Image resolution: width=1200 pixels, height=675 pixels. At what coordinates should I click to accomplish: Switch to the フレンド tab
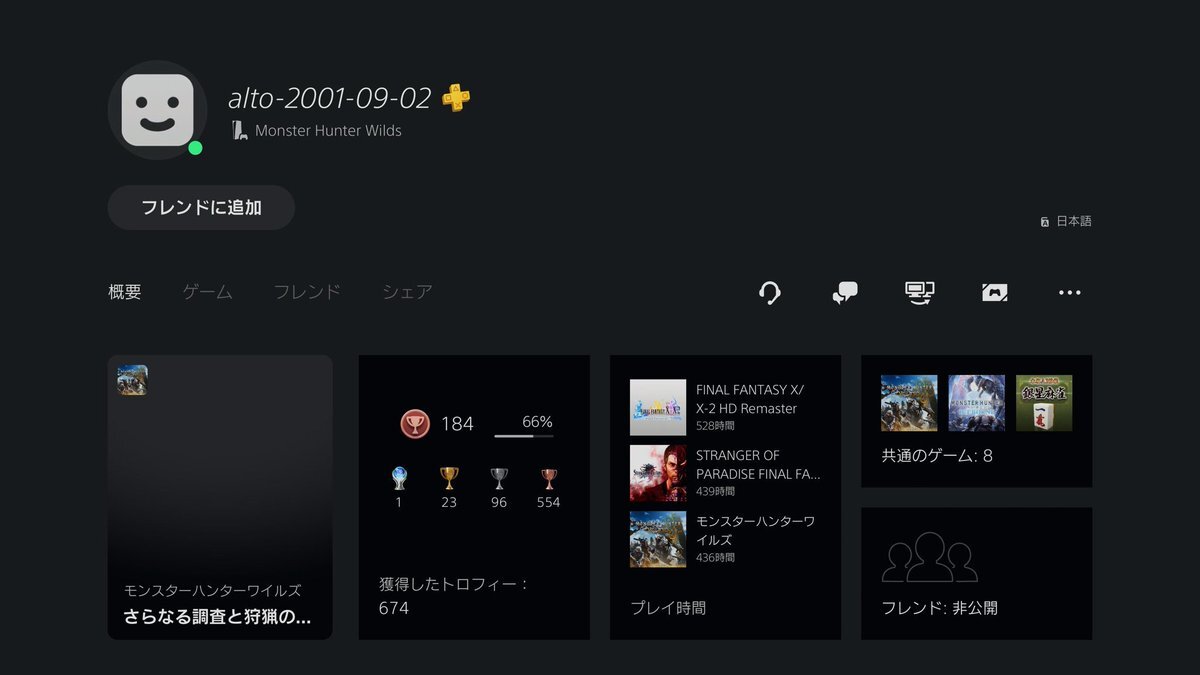point(307,292)
